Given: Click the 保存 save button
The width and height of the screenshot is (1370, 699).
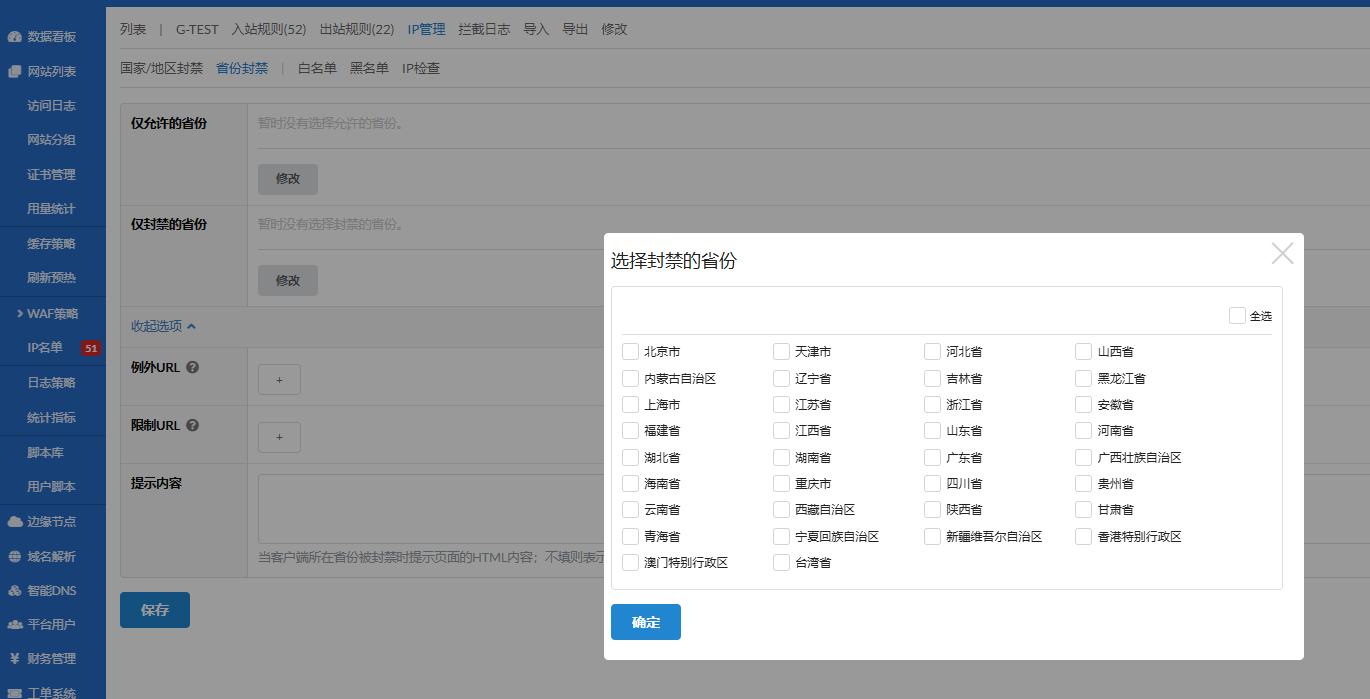Looking at the screenshot, I should point(155,610).
